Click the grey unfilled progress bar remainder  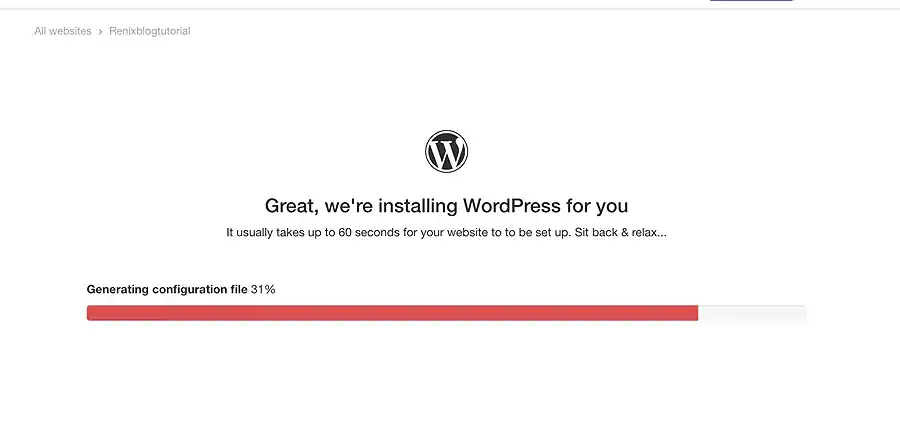752,313
